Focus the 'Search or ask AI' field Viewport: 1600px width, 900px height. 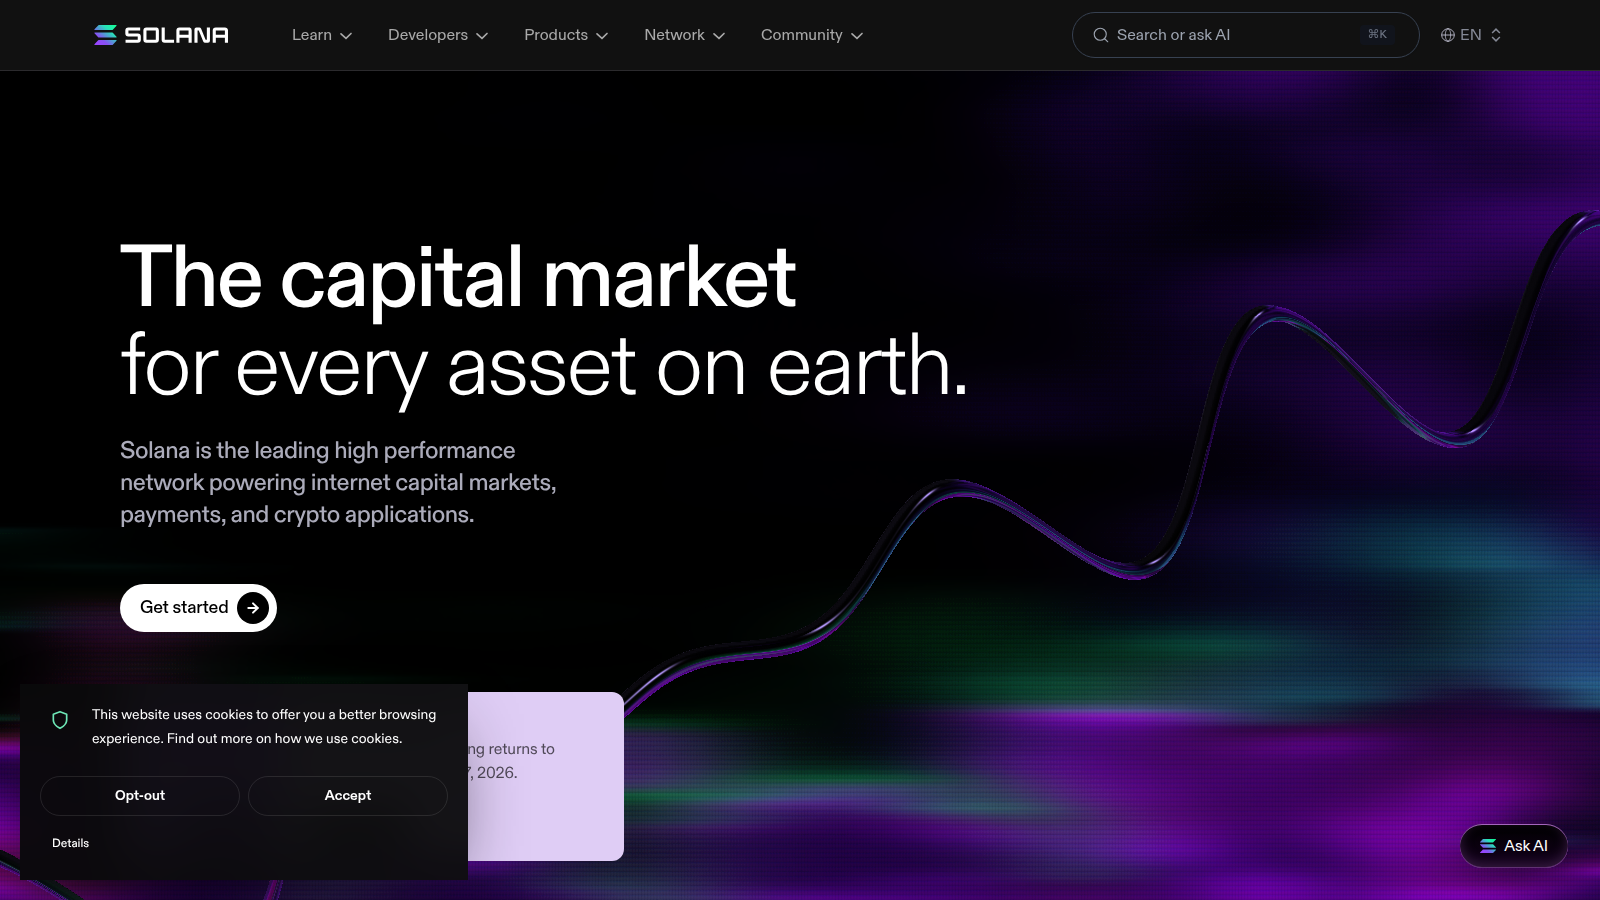[1245, 35]
